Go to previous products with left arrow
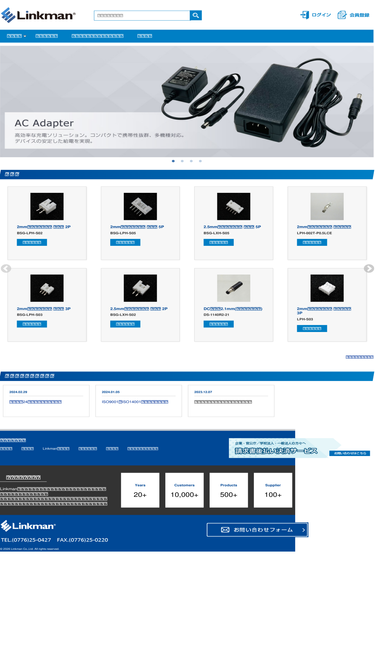 [x=6, y=268]
